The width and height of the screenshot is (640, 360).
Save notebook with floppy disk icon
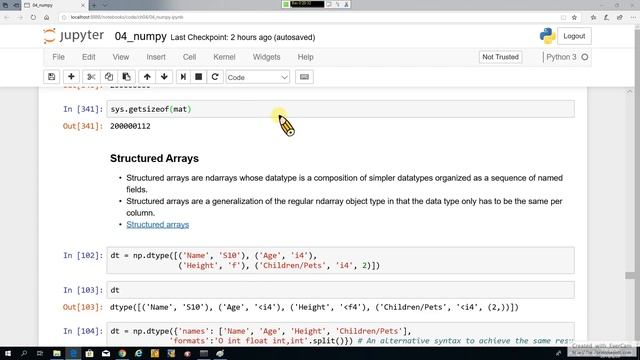pyautogui.click(x=51, y=77)
